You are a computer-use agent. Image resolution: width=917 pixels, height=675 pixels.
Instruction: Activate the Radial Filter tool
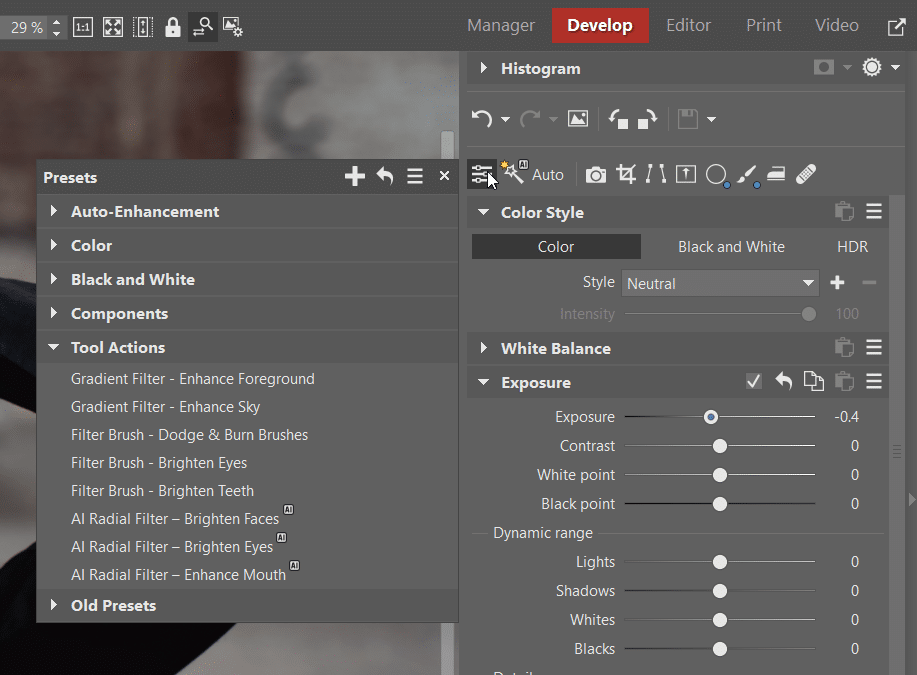tap(716, 174)
